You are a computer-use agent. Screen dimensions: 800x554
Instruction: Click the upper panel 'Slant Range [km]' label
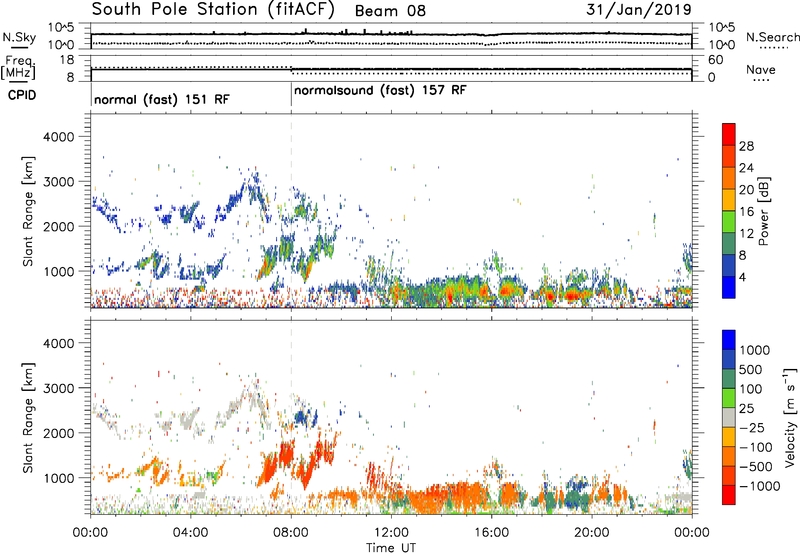point(28,211)
